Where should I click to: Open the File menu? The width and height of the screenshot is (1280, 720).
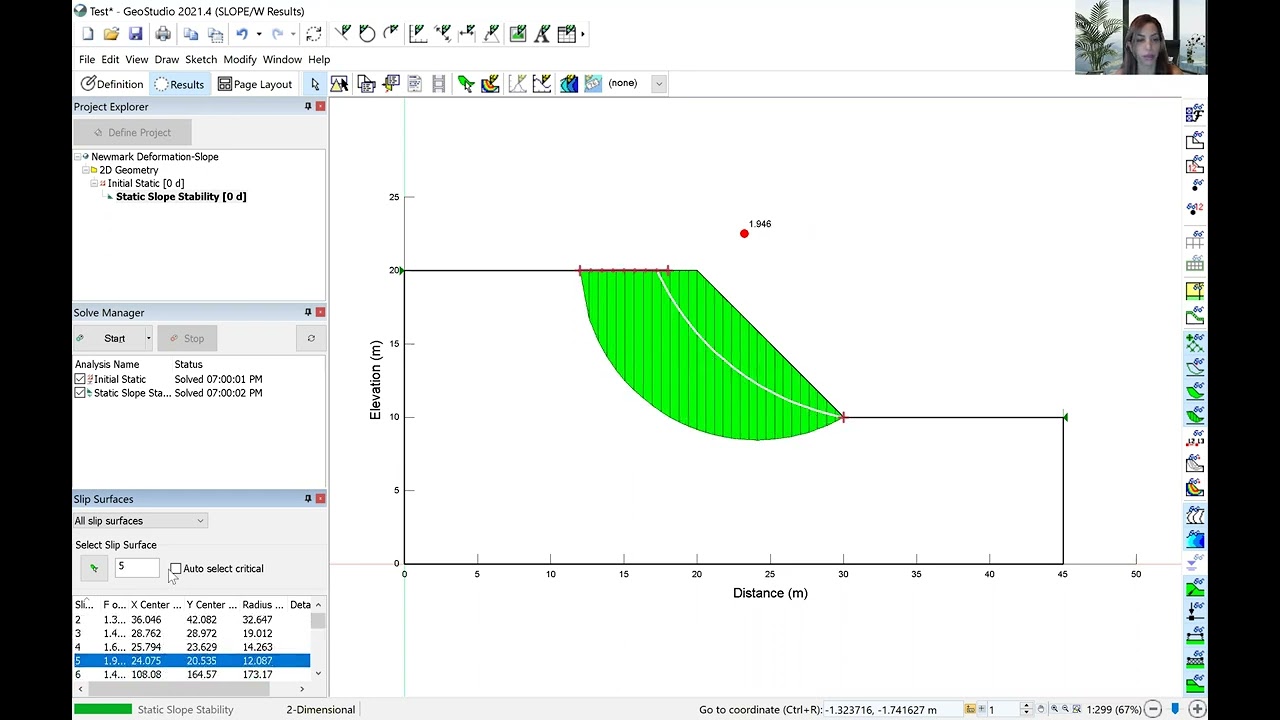point(87,59)
